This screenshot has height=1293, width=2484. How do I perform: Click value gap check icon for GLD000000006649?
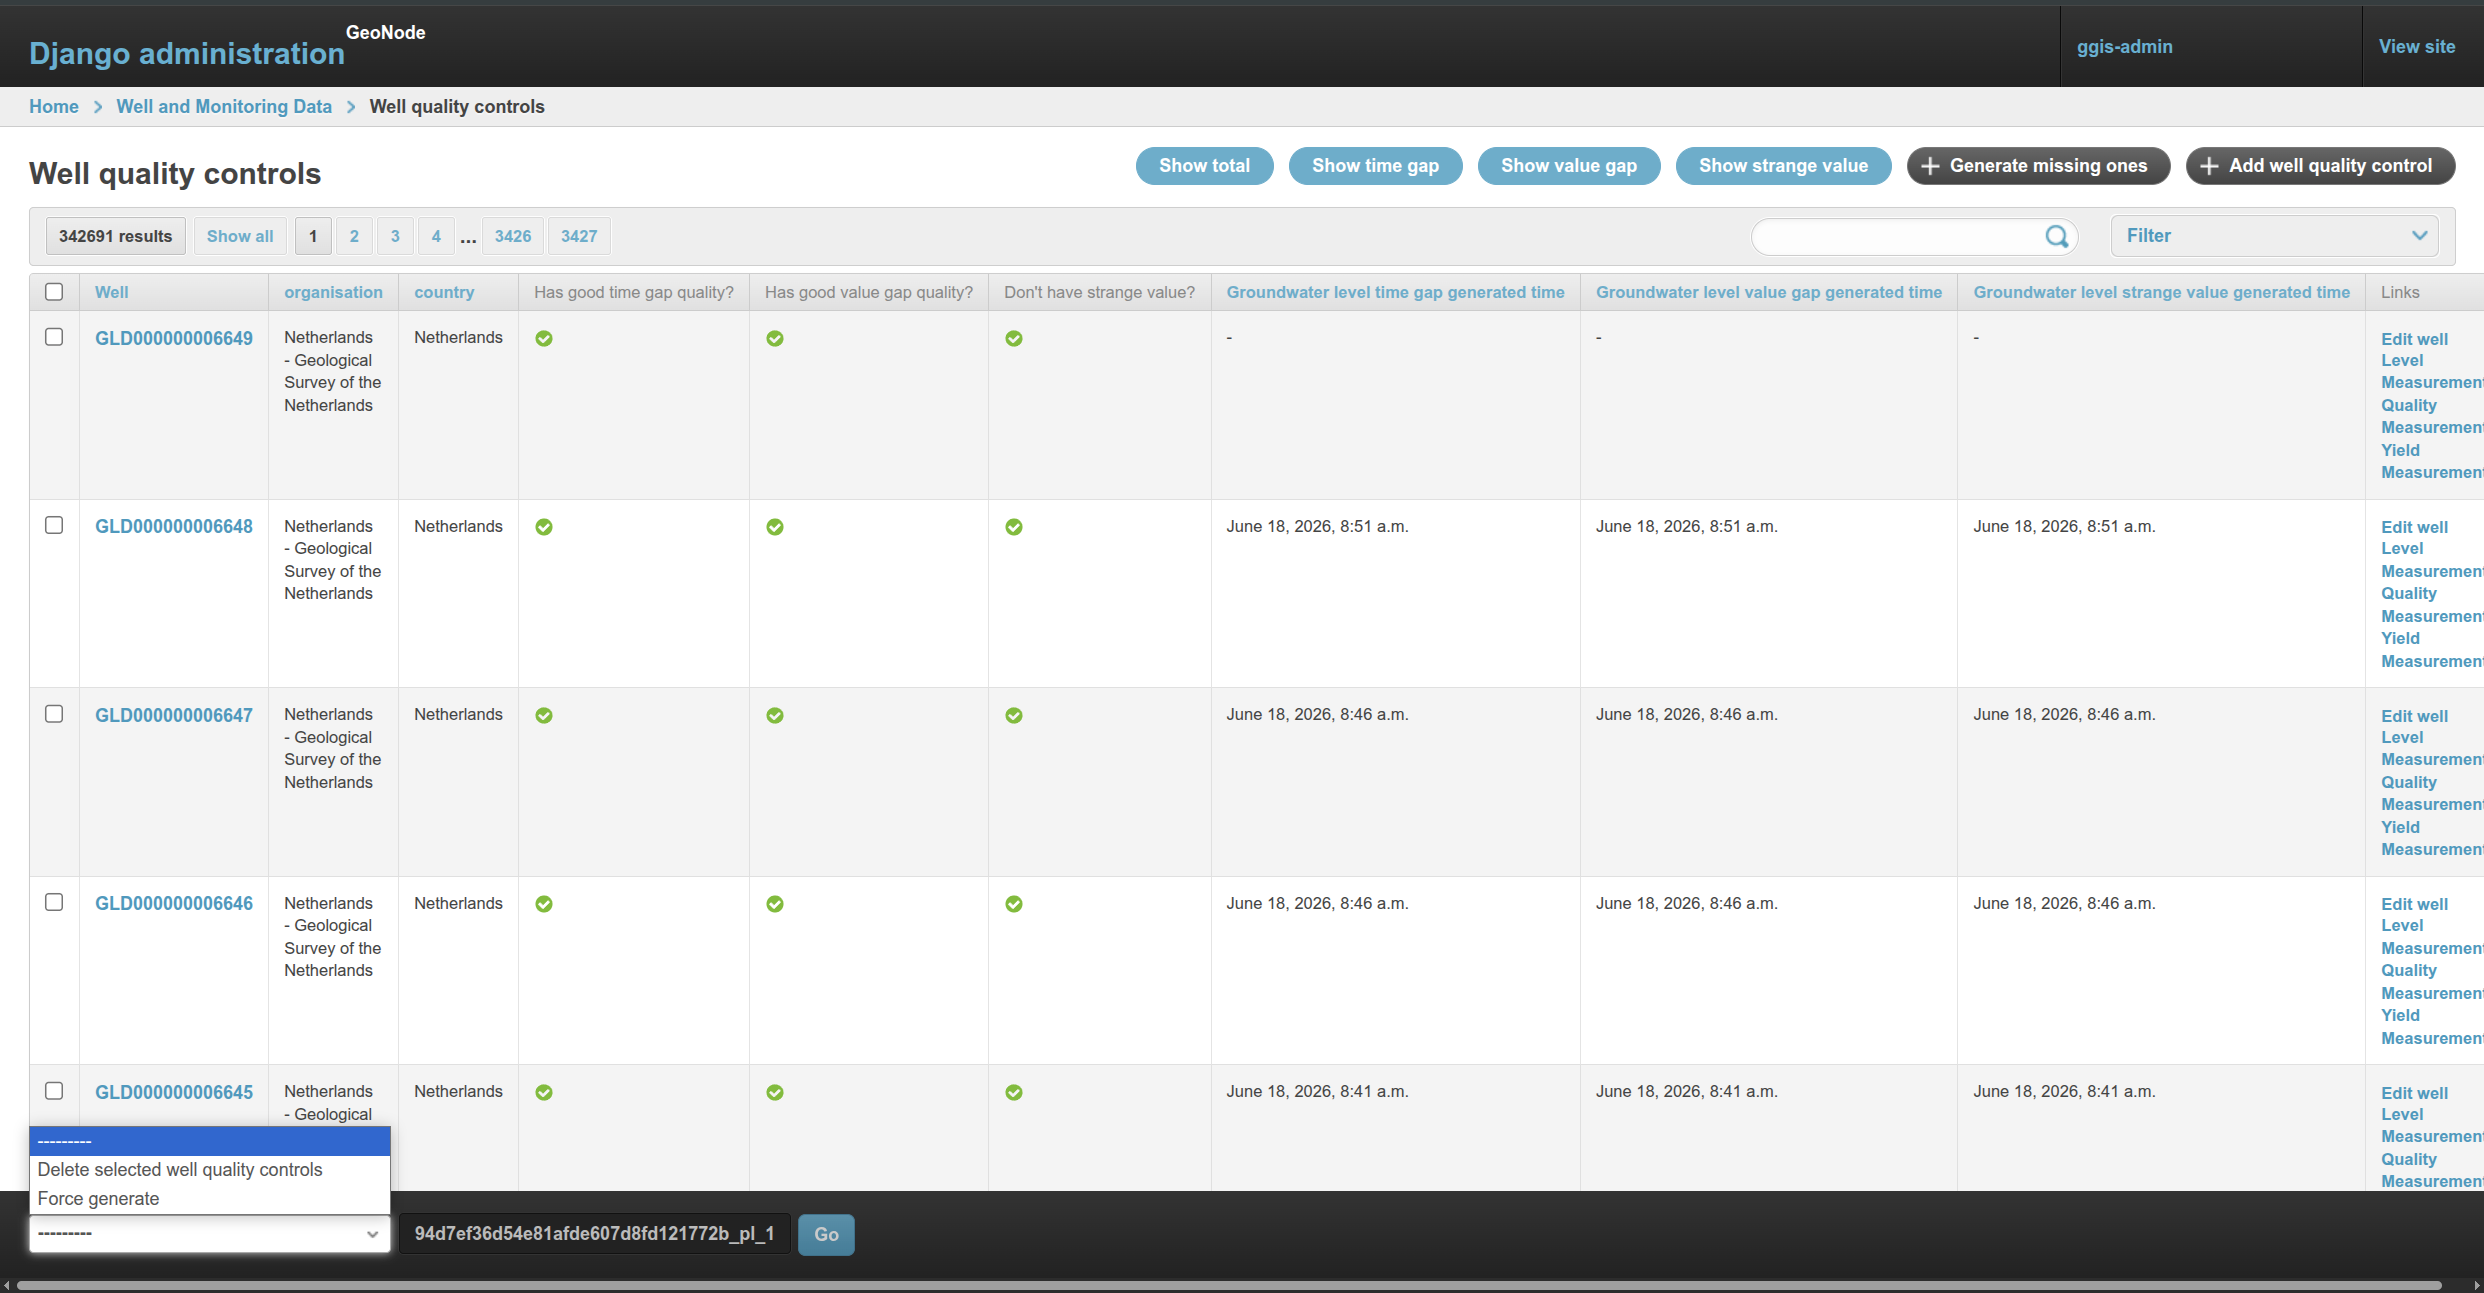pyautogui.click(x=775, y=339)
